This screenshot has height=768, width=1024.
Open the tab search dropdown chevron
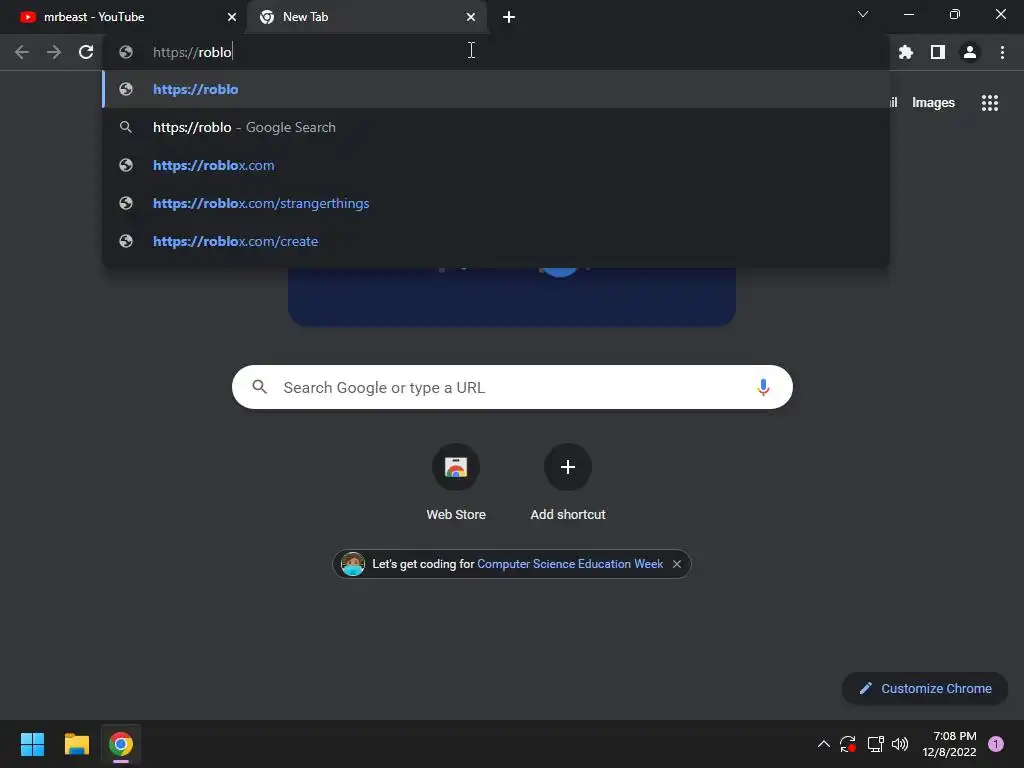pyautogui.click(x=863, y=14)
